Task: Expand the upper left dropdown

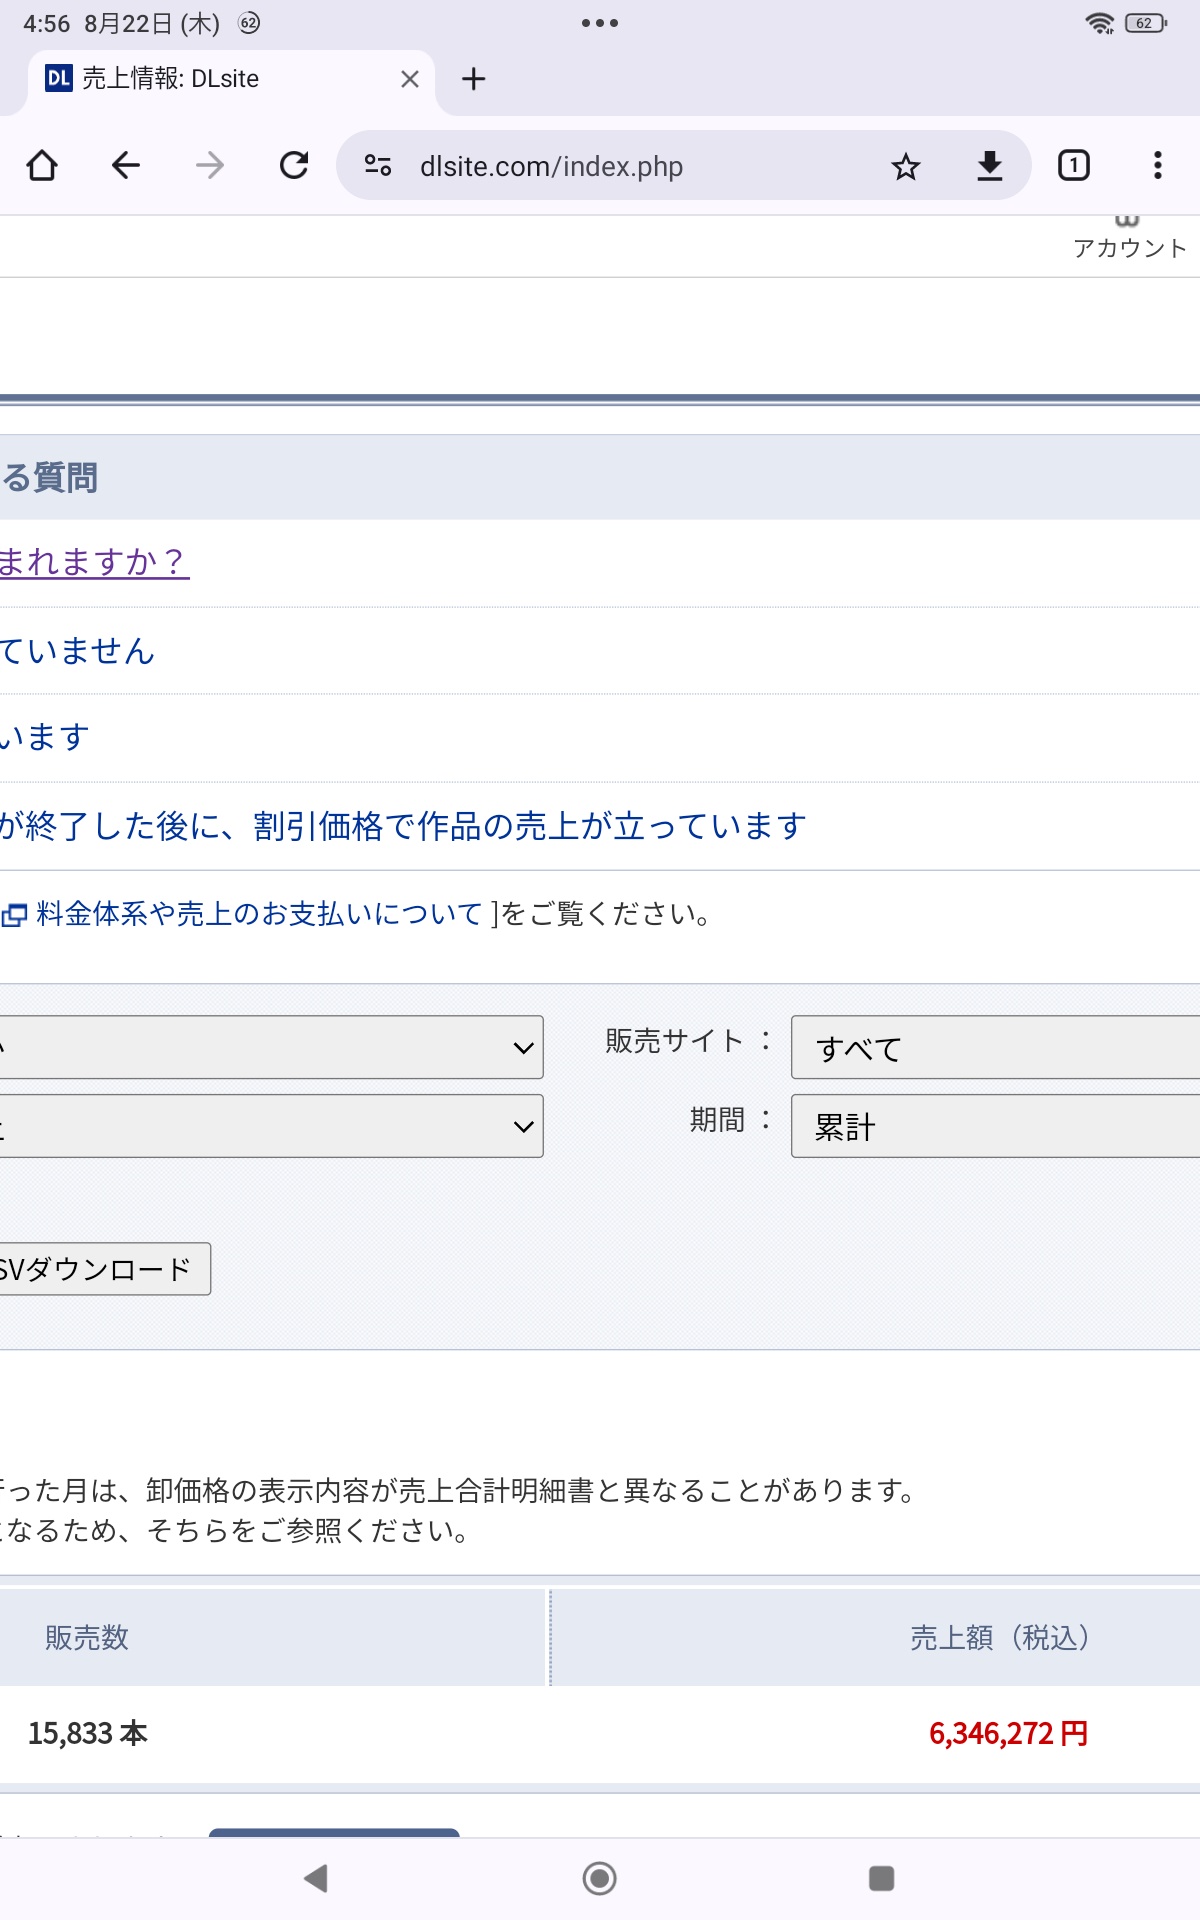Action: click(271, 1048)
